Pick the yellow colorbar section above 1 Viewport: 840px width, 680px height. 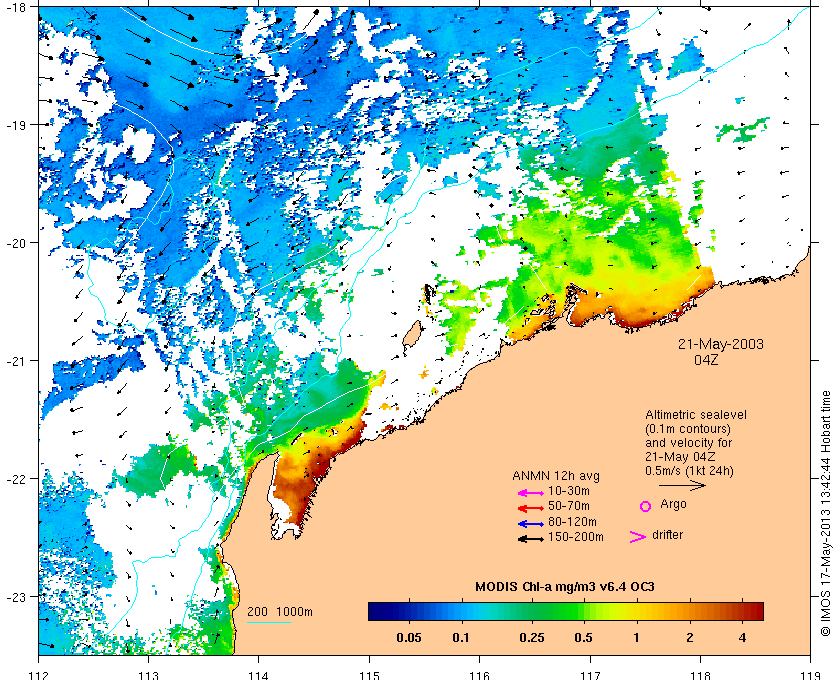click(x=636, y=611)
